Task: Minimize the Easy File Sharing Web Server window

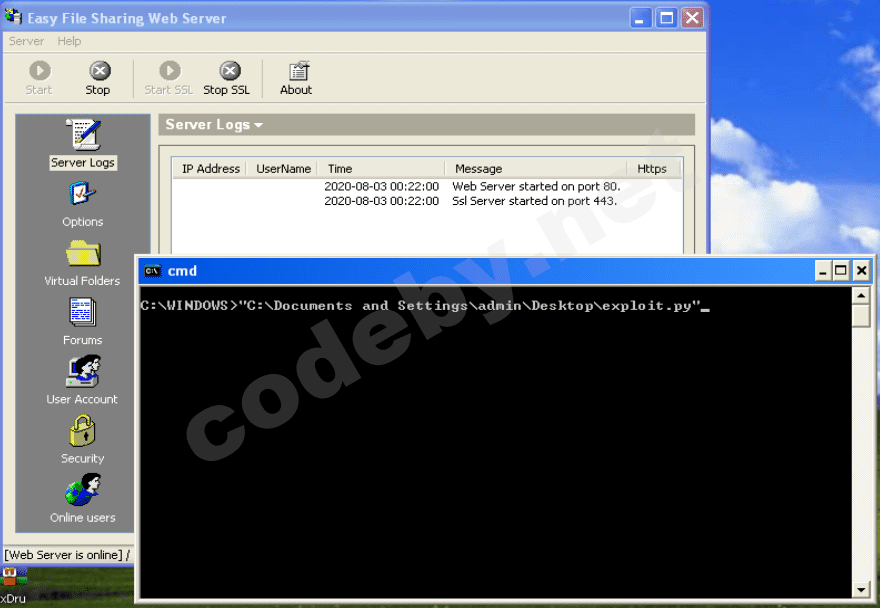Action: click(639, 18)
